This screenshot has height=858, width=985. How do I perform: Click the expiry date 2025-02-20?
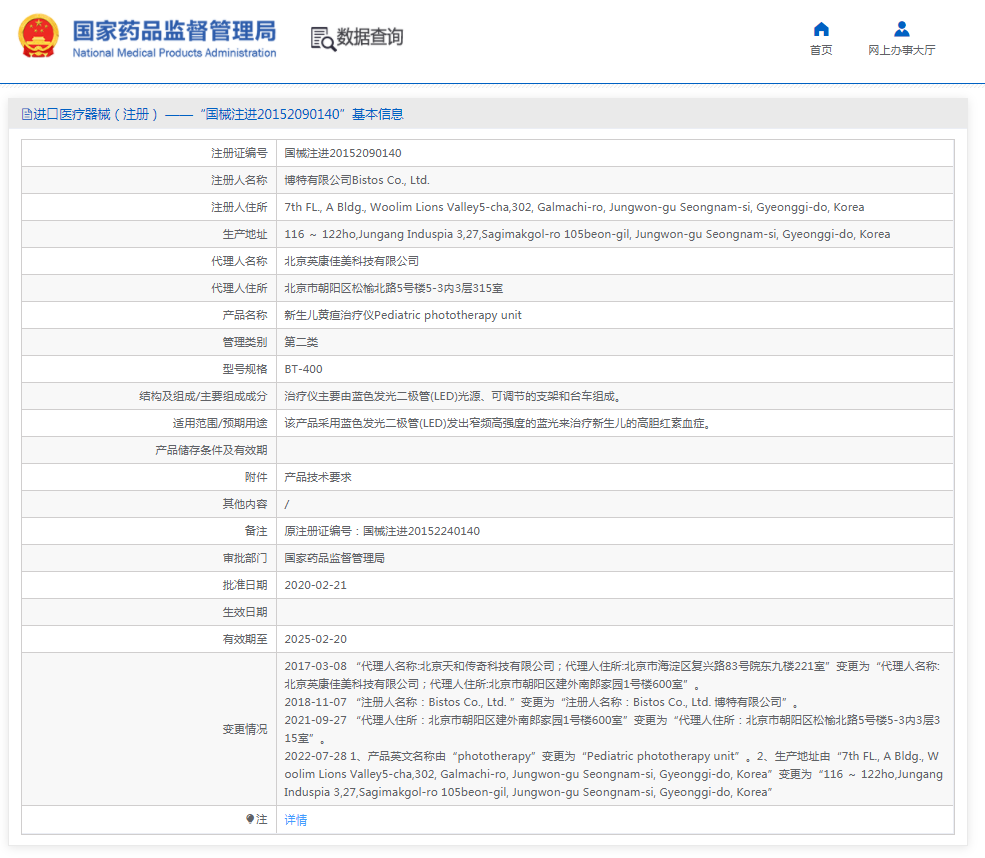[315, 639]
